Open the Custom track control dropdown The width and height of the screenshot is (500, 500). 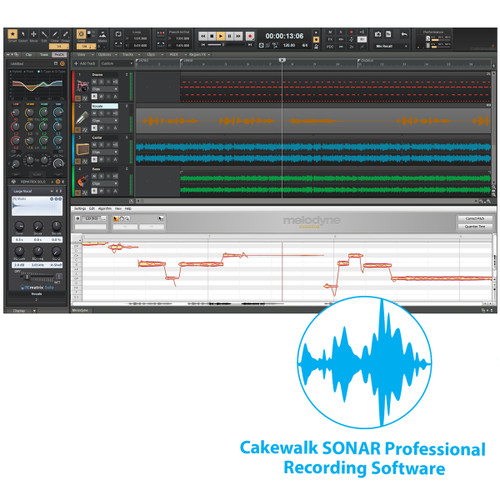click(116, 63)
